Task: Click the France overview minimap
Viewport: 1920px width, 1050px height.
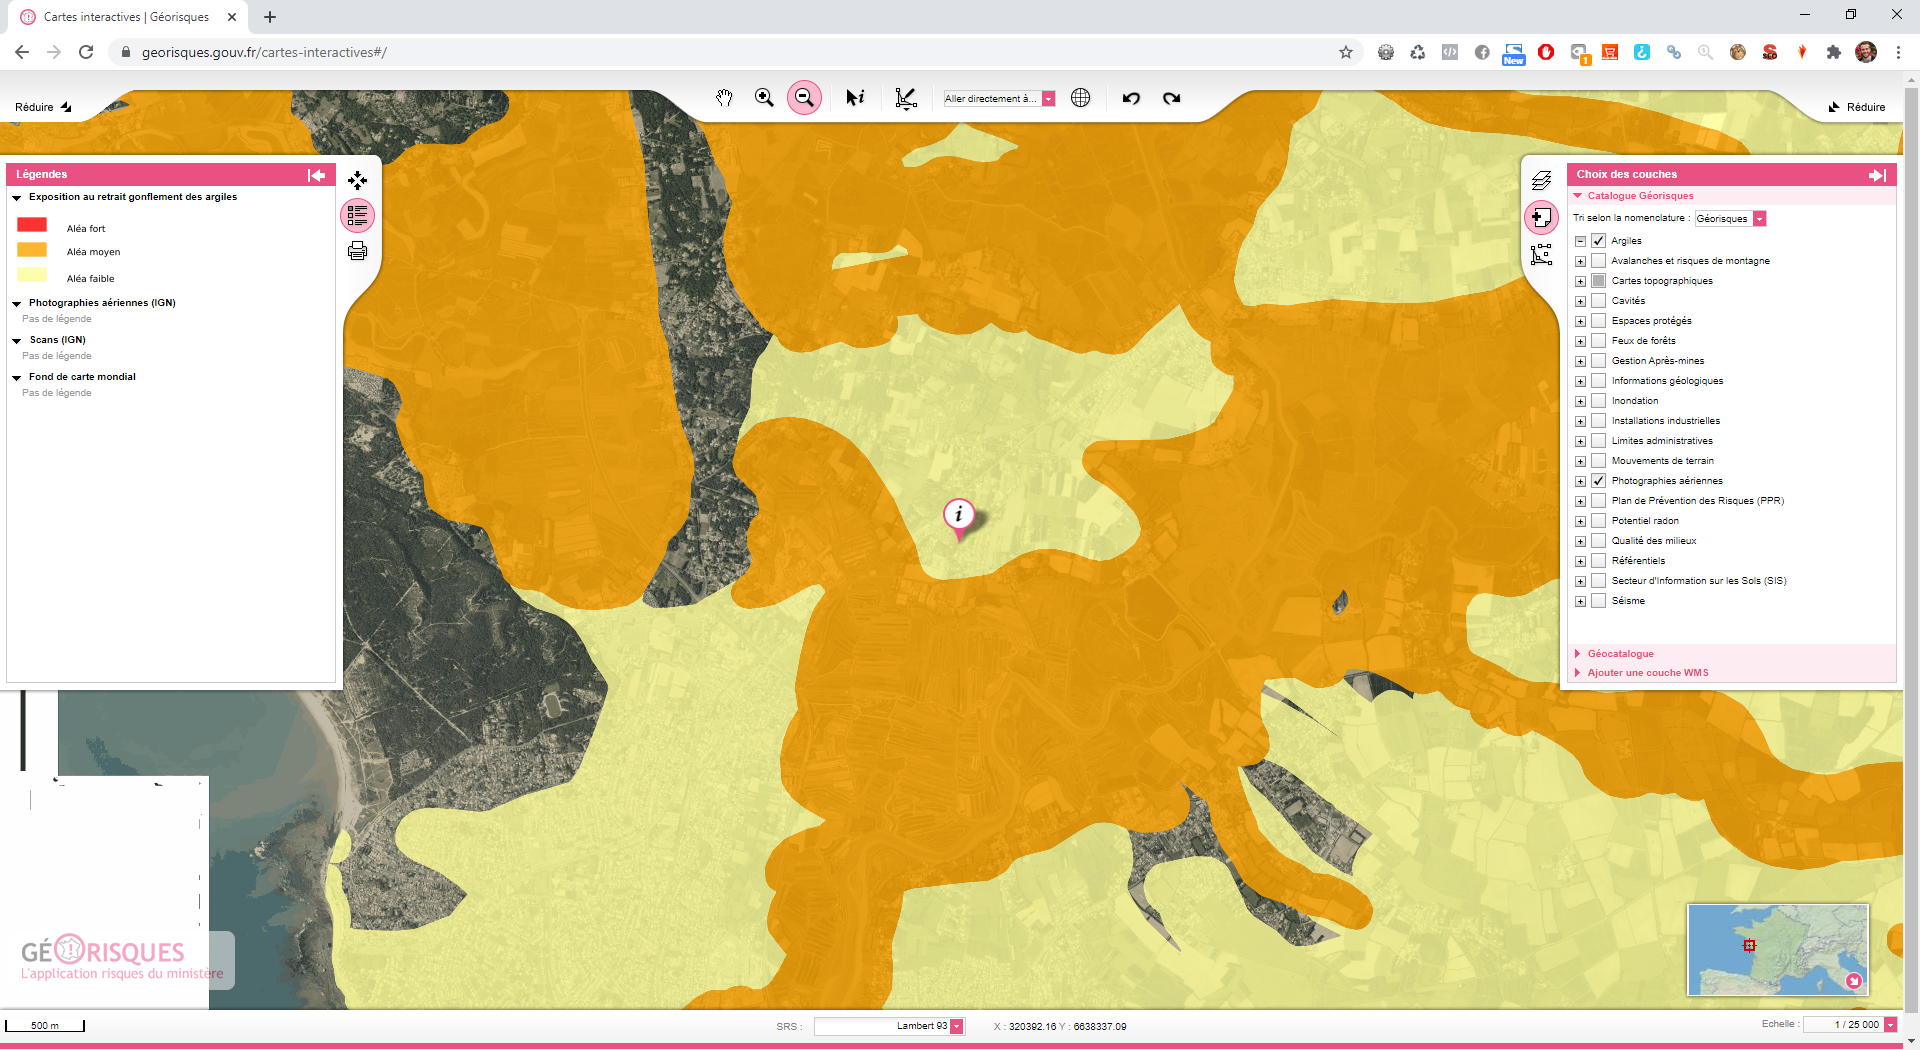Action: [x=1778, y=950]
